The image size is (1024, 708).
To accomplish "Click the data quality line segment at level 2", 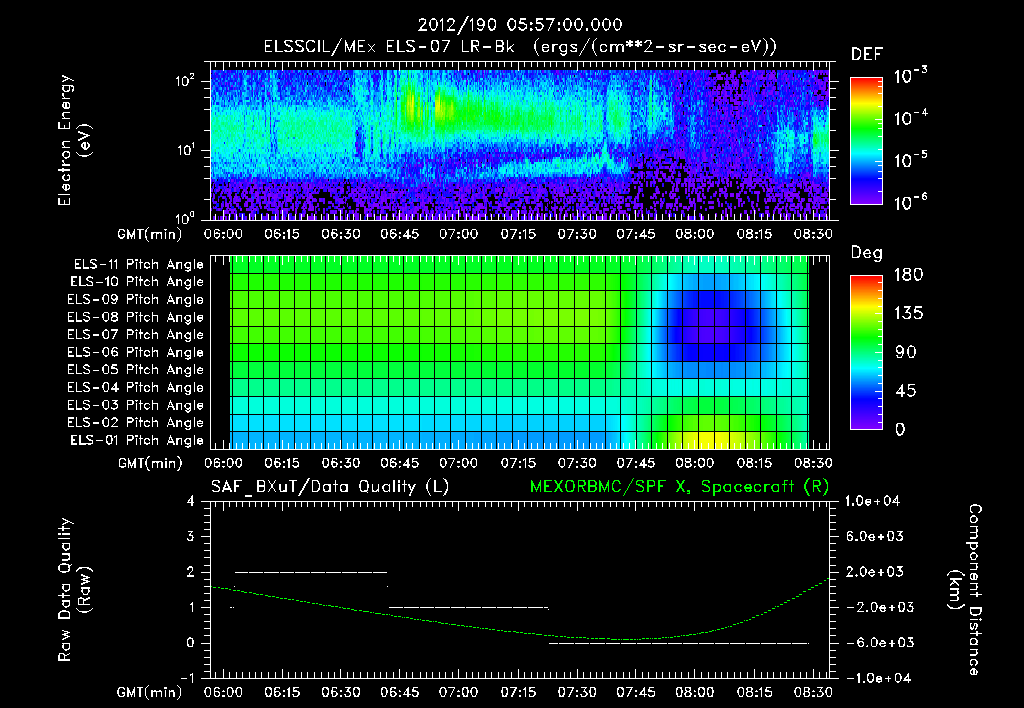I will click(311, 572).
